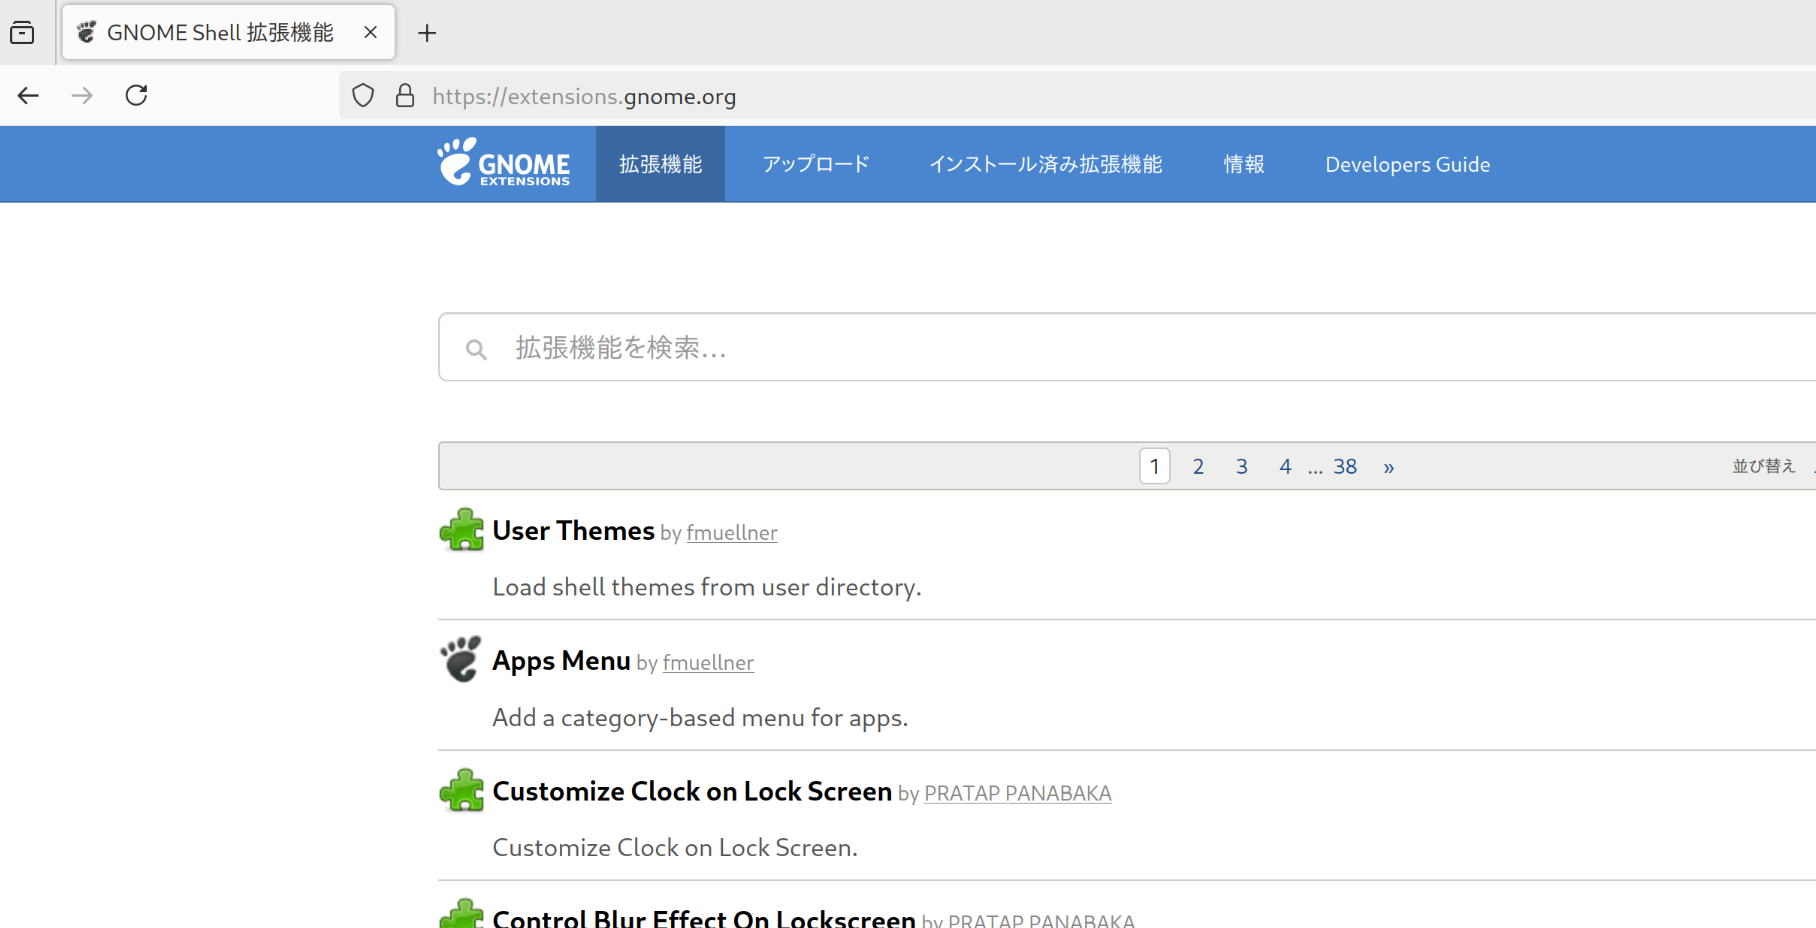Screen dimensions: 1816x928
Task: Open the 並び替え sort dropdown
Action: tap(1764, 466)
